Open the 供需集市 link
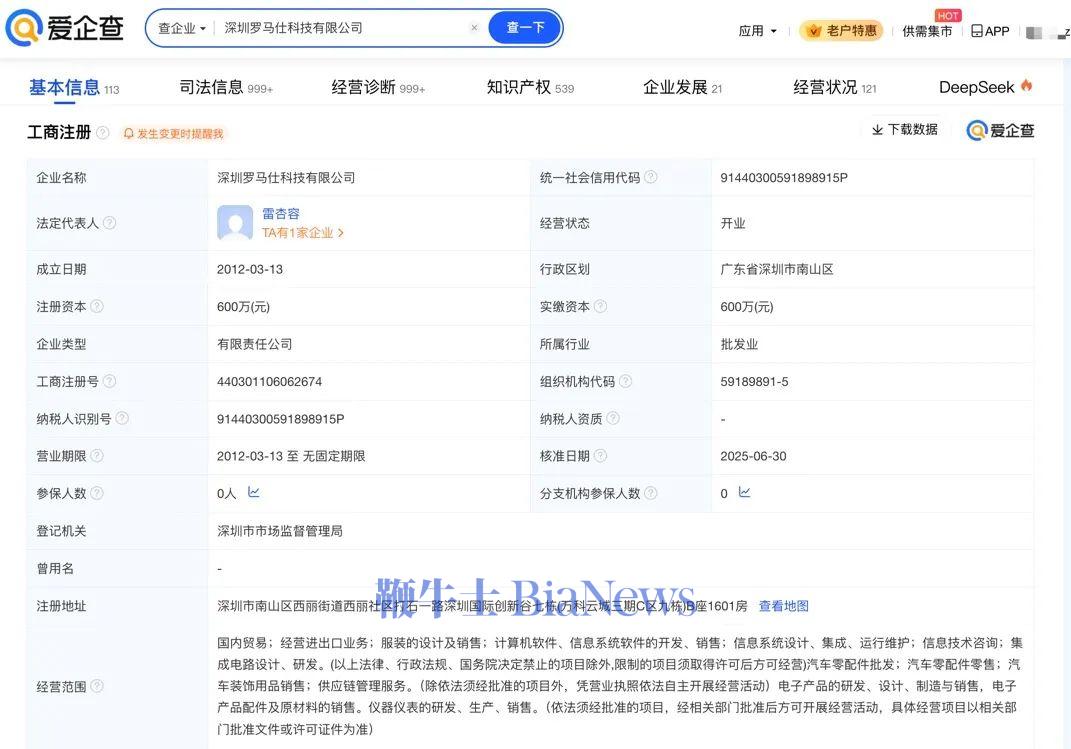Viewport: 1071px width, 749px height. click(927, 31)
